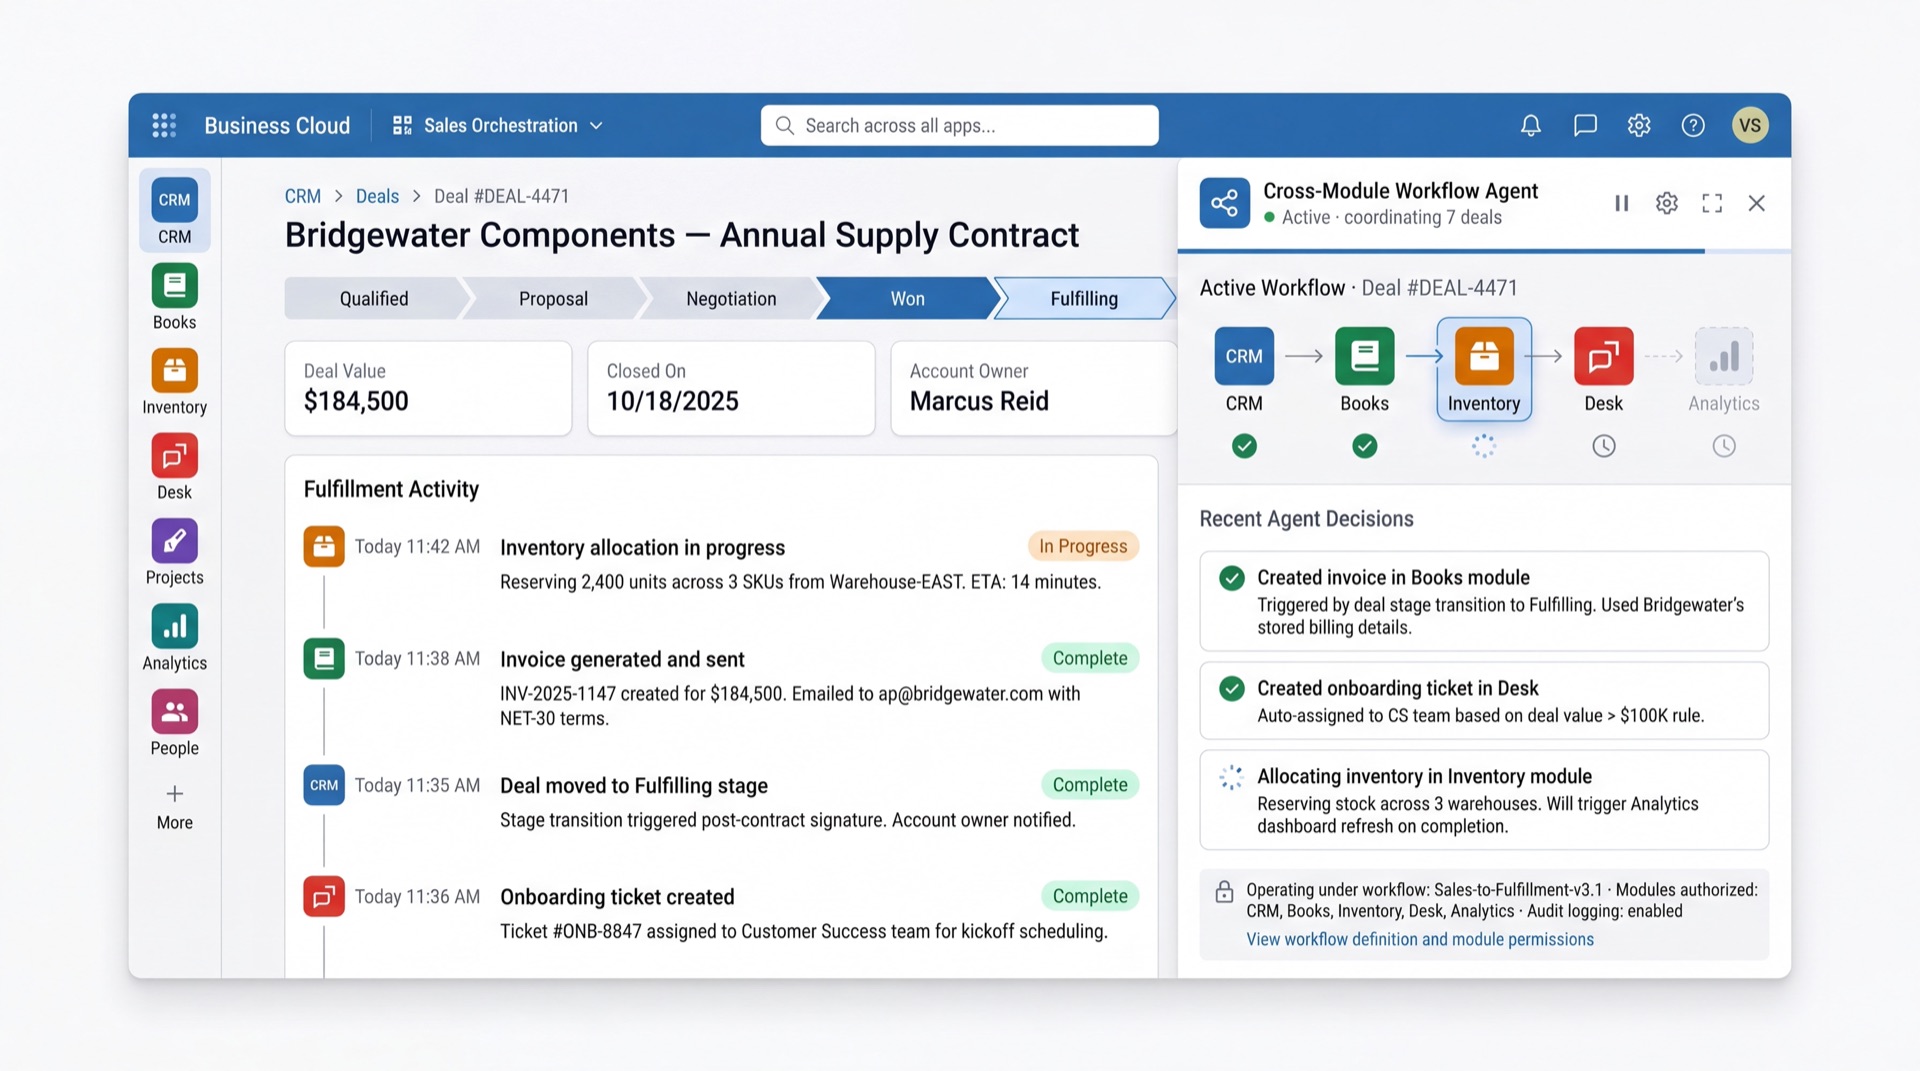Open the Analytics app in sidebar
Viewport: 1920px width, 1071px height.
tap(174, 637)
